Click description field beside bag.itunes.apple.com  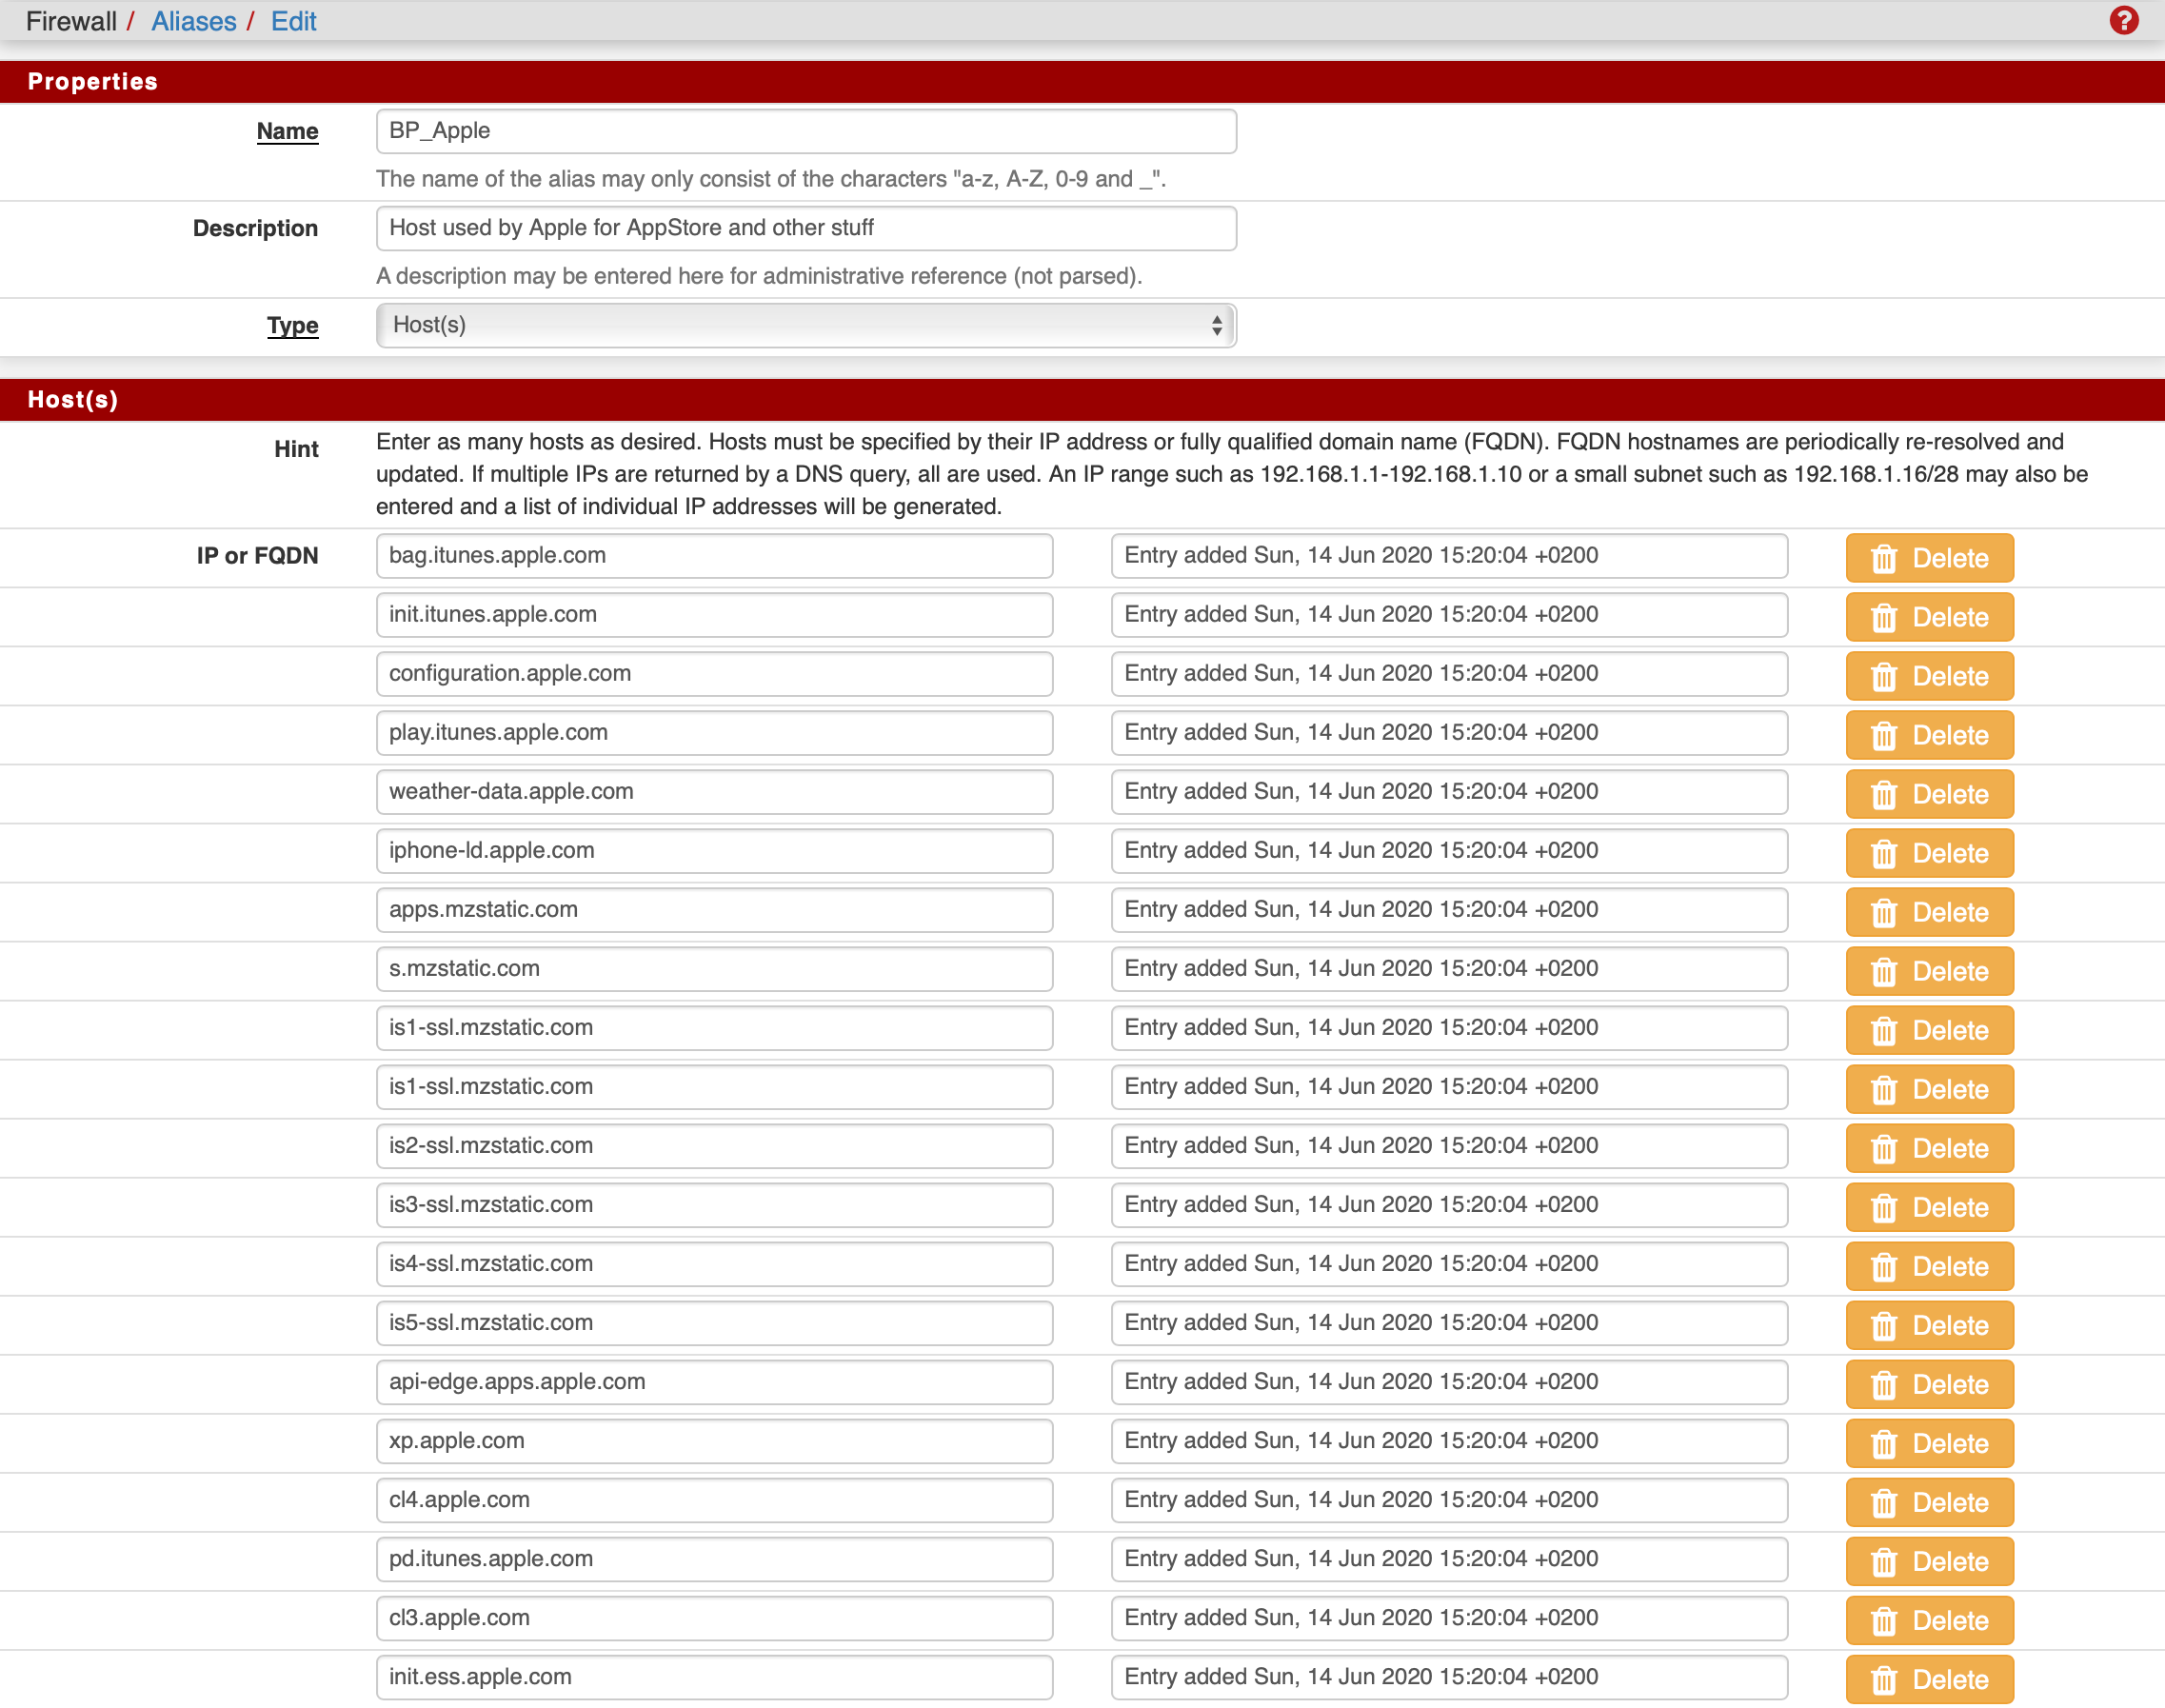click(1449, 556)
